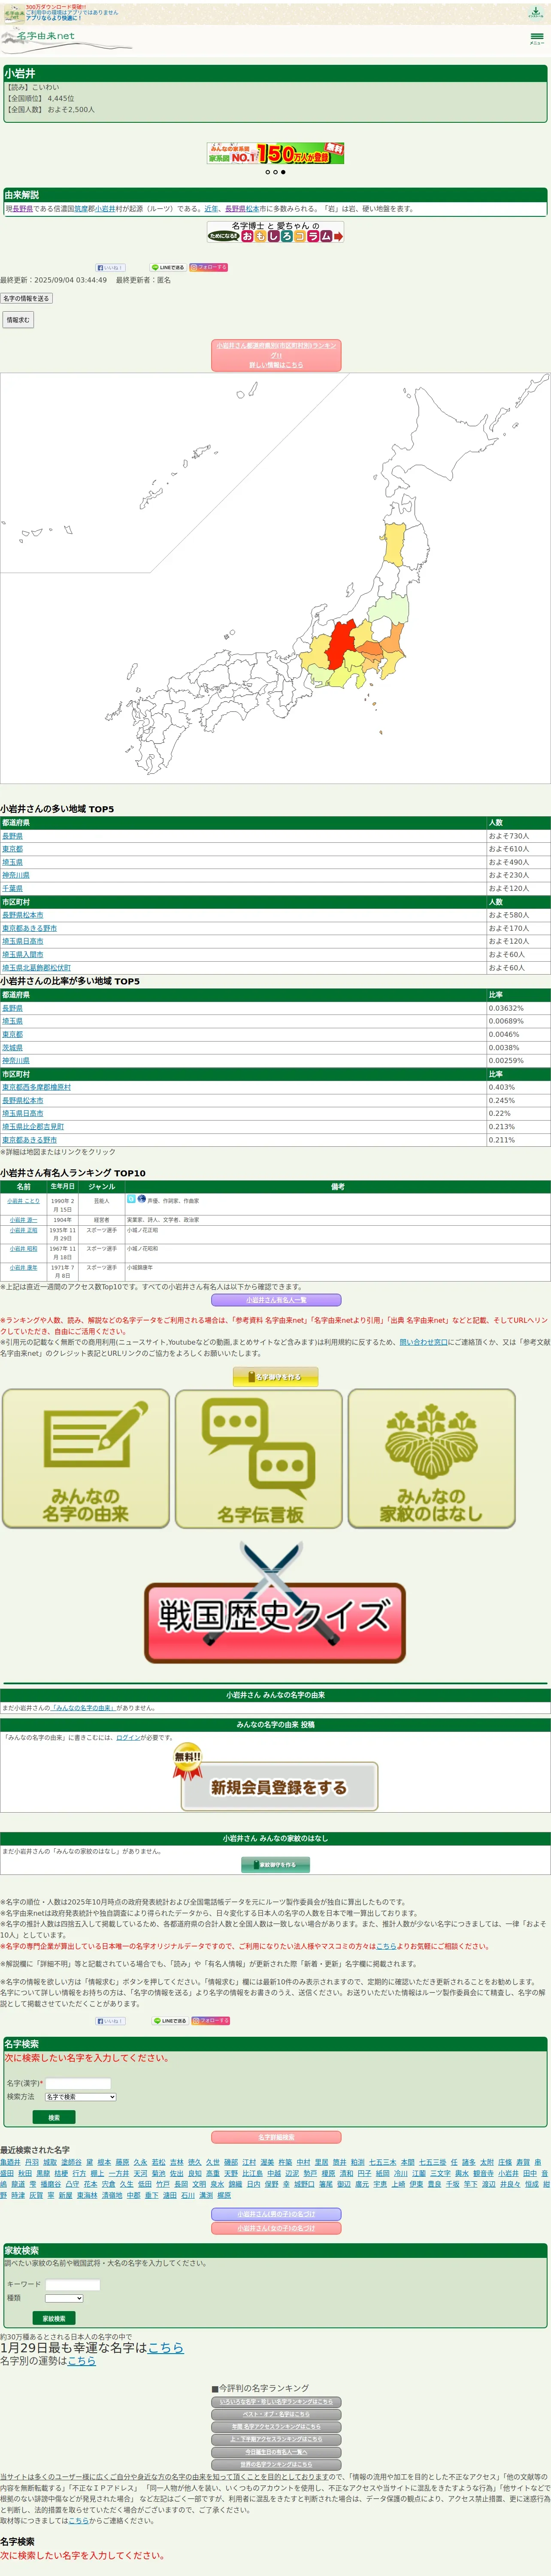The width and height of the screenshot is (551, 2576).
Task: Open the 埼玉県入間市 link
Action: pos(23,955)
